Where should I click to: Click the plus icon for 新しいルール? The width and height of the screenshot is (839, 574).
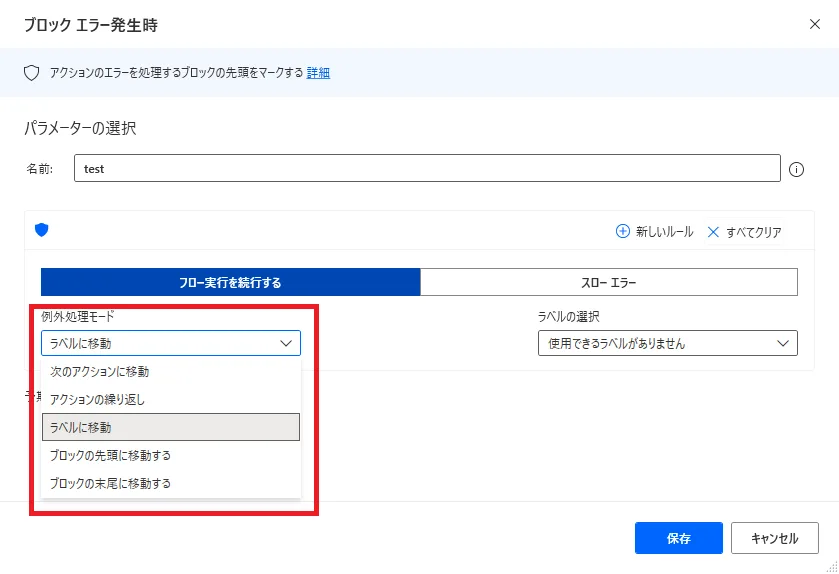[622, 231]
